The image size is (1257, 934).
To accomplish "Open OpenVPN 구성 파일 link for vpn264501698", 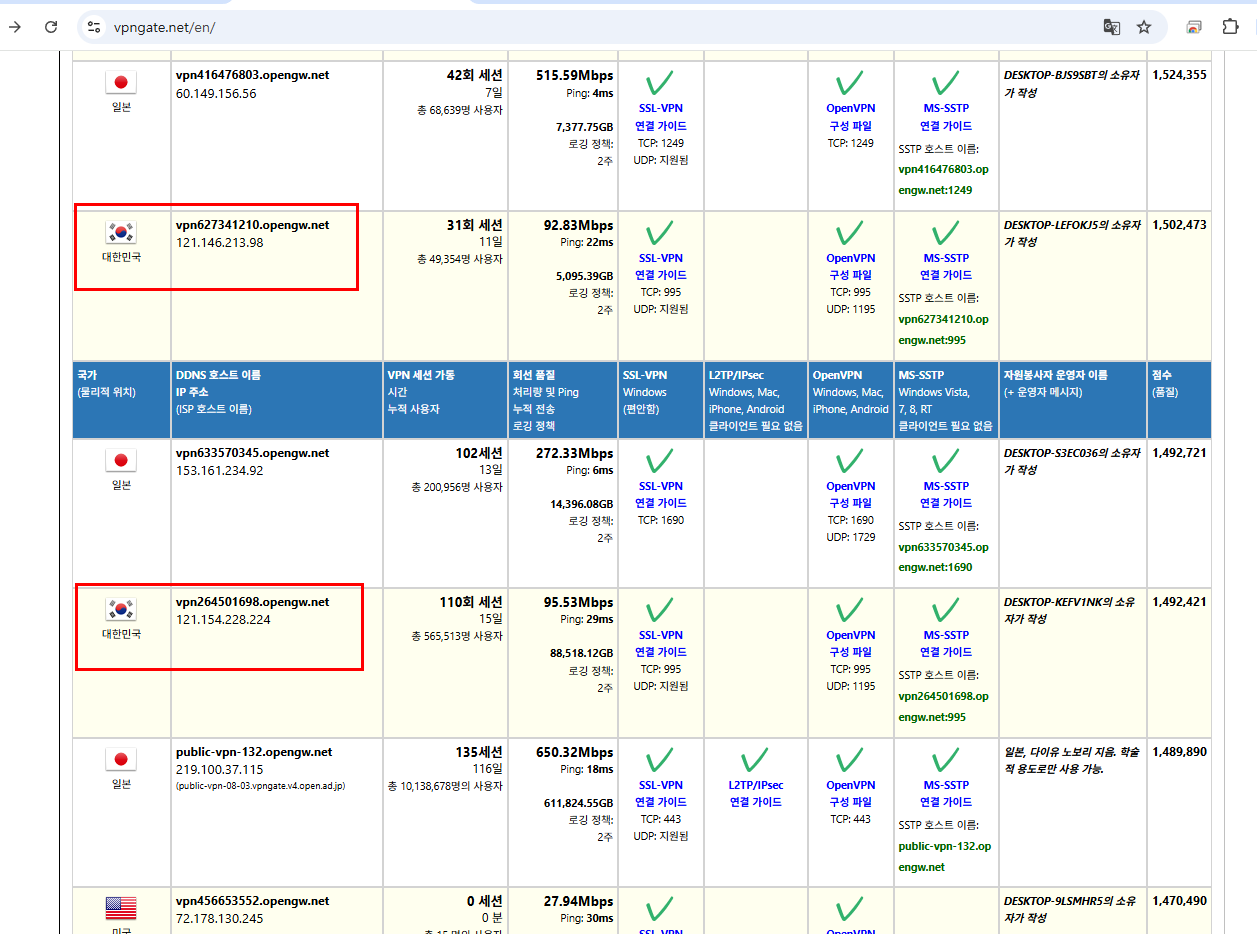I will (x=850, y=643).
